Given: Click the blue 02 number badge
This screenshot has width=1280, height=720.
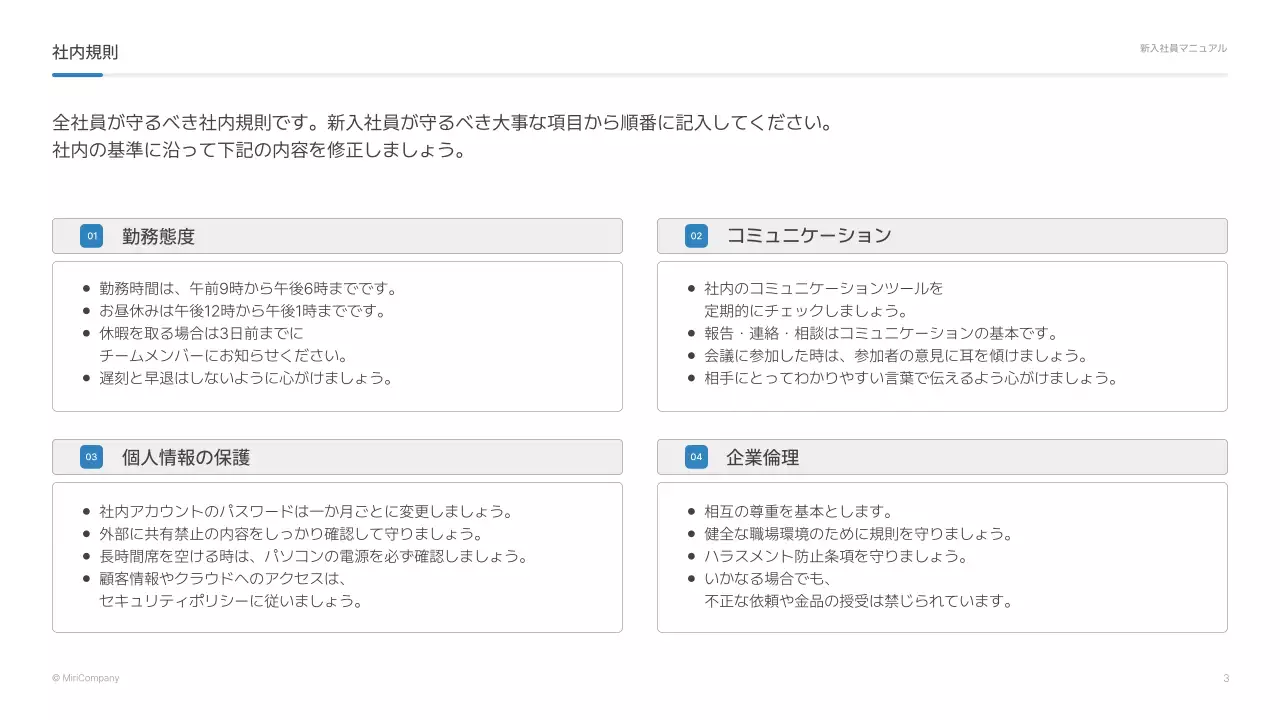Looking at the screenshot, I should tap(696, 236).
